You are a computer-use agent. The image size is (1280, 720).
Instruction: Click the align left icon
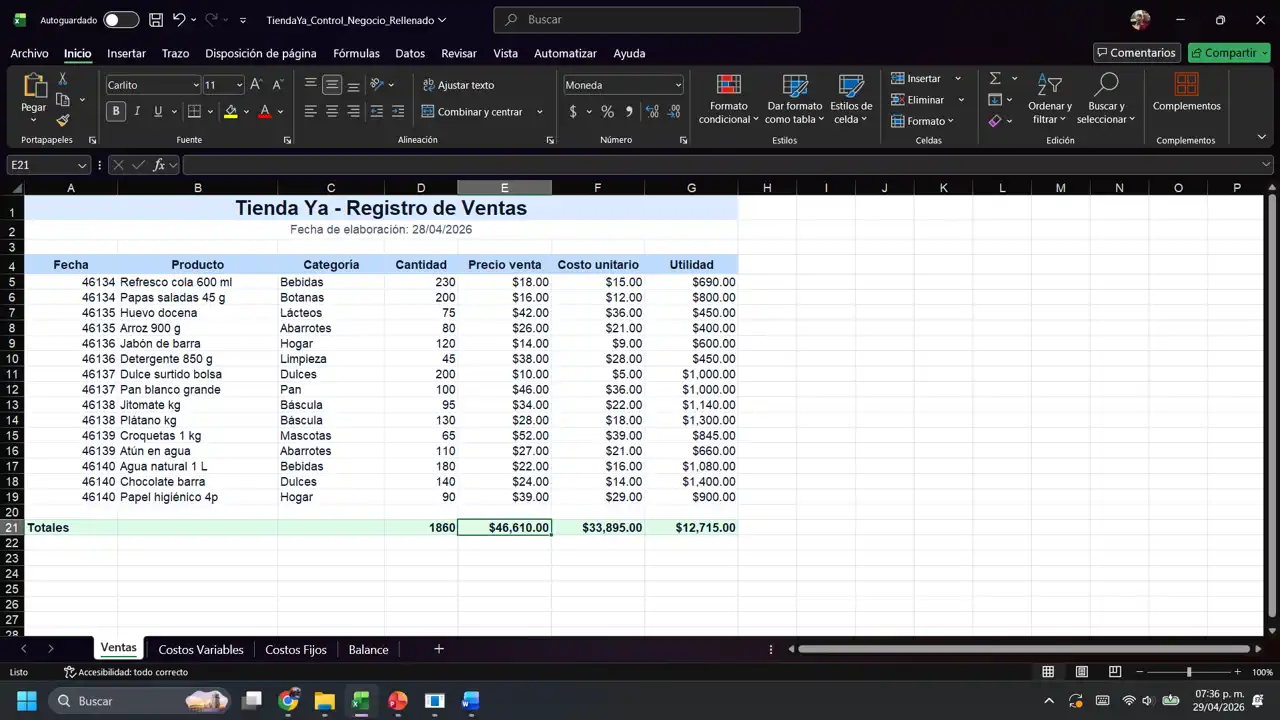tap(310, 112)
